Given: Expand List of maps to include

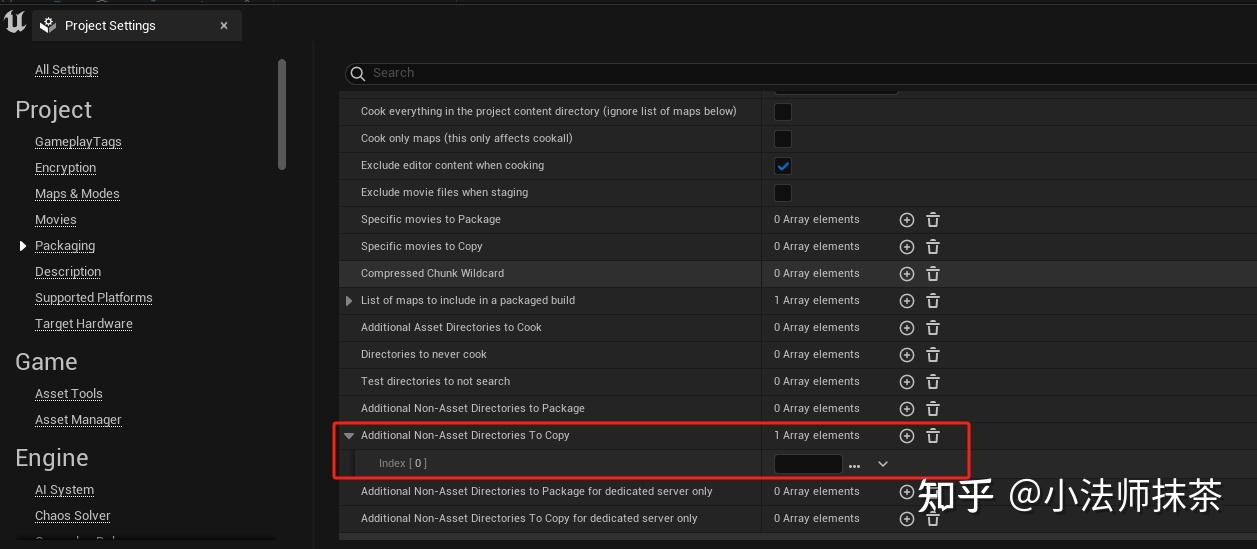Looking at the screenshot, I should 349,301.
